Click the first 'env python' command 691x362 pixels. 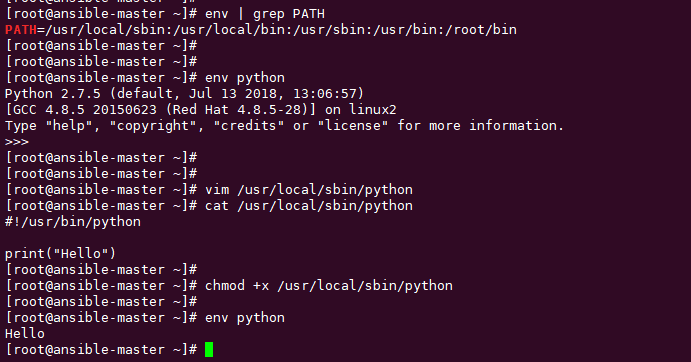click(245, 78)
